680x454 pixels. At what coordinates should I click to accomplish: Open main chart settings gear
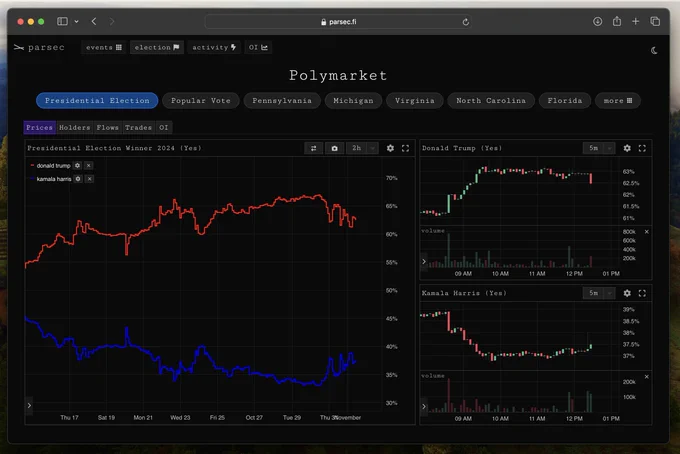(390, 148)
